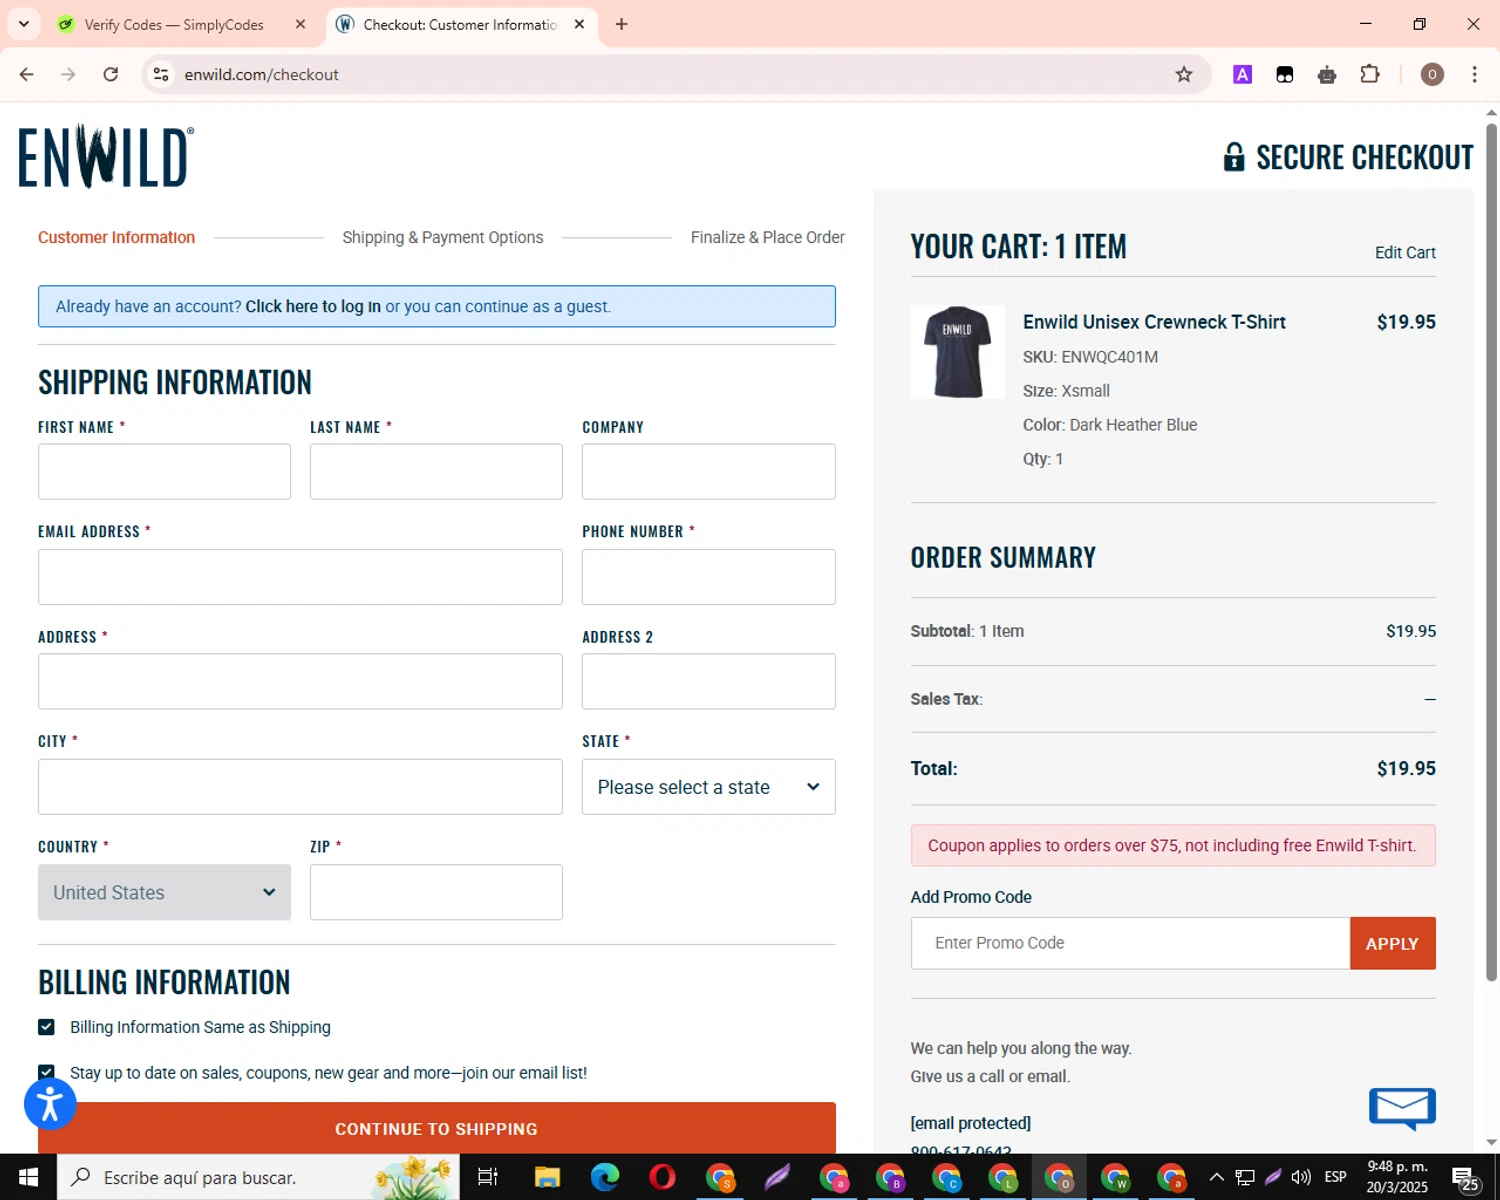Close the Verify Codes — SimplyCodes tab
The width and height of the screenshot is (1500, 1200).
coord(300,24)
